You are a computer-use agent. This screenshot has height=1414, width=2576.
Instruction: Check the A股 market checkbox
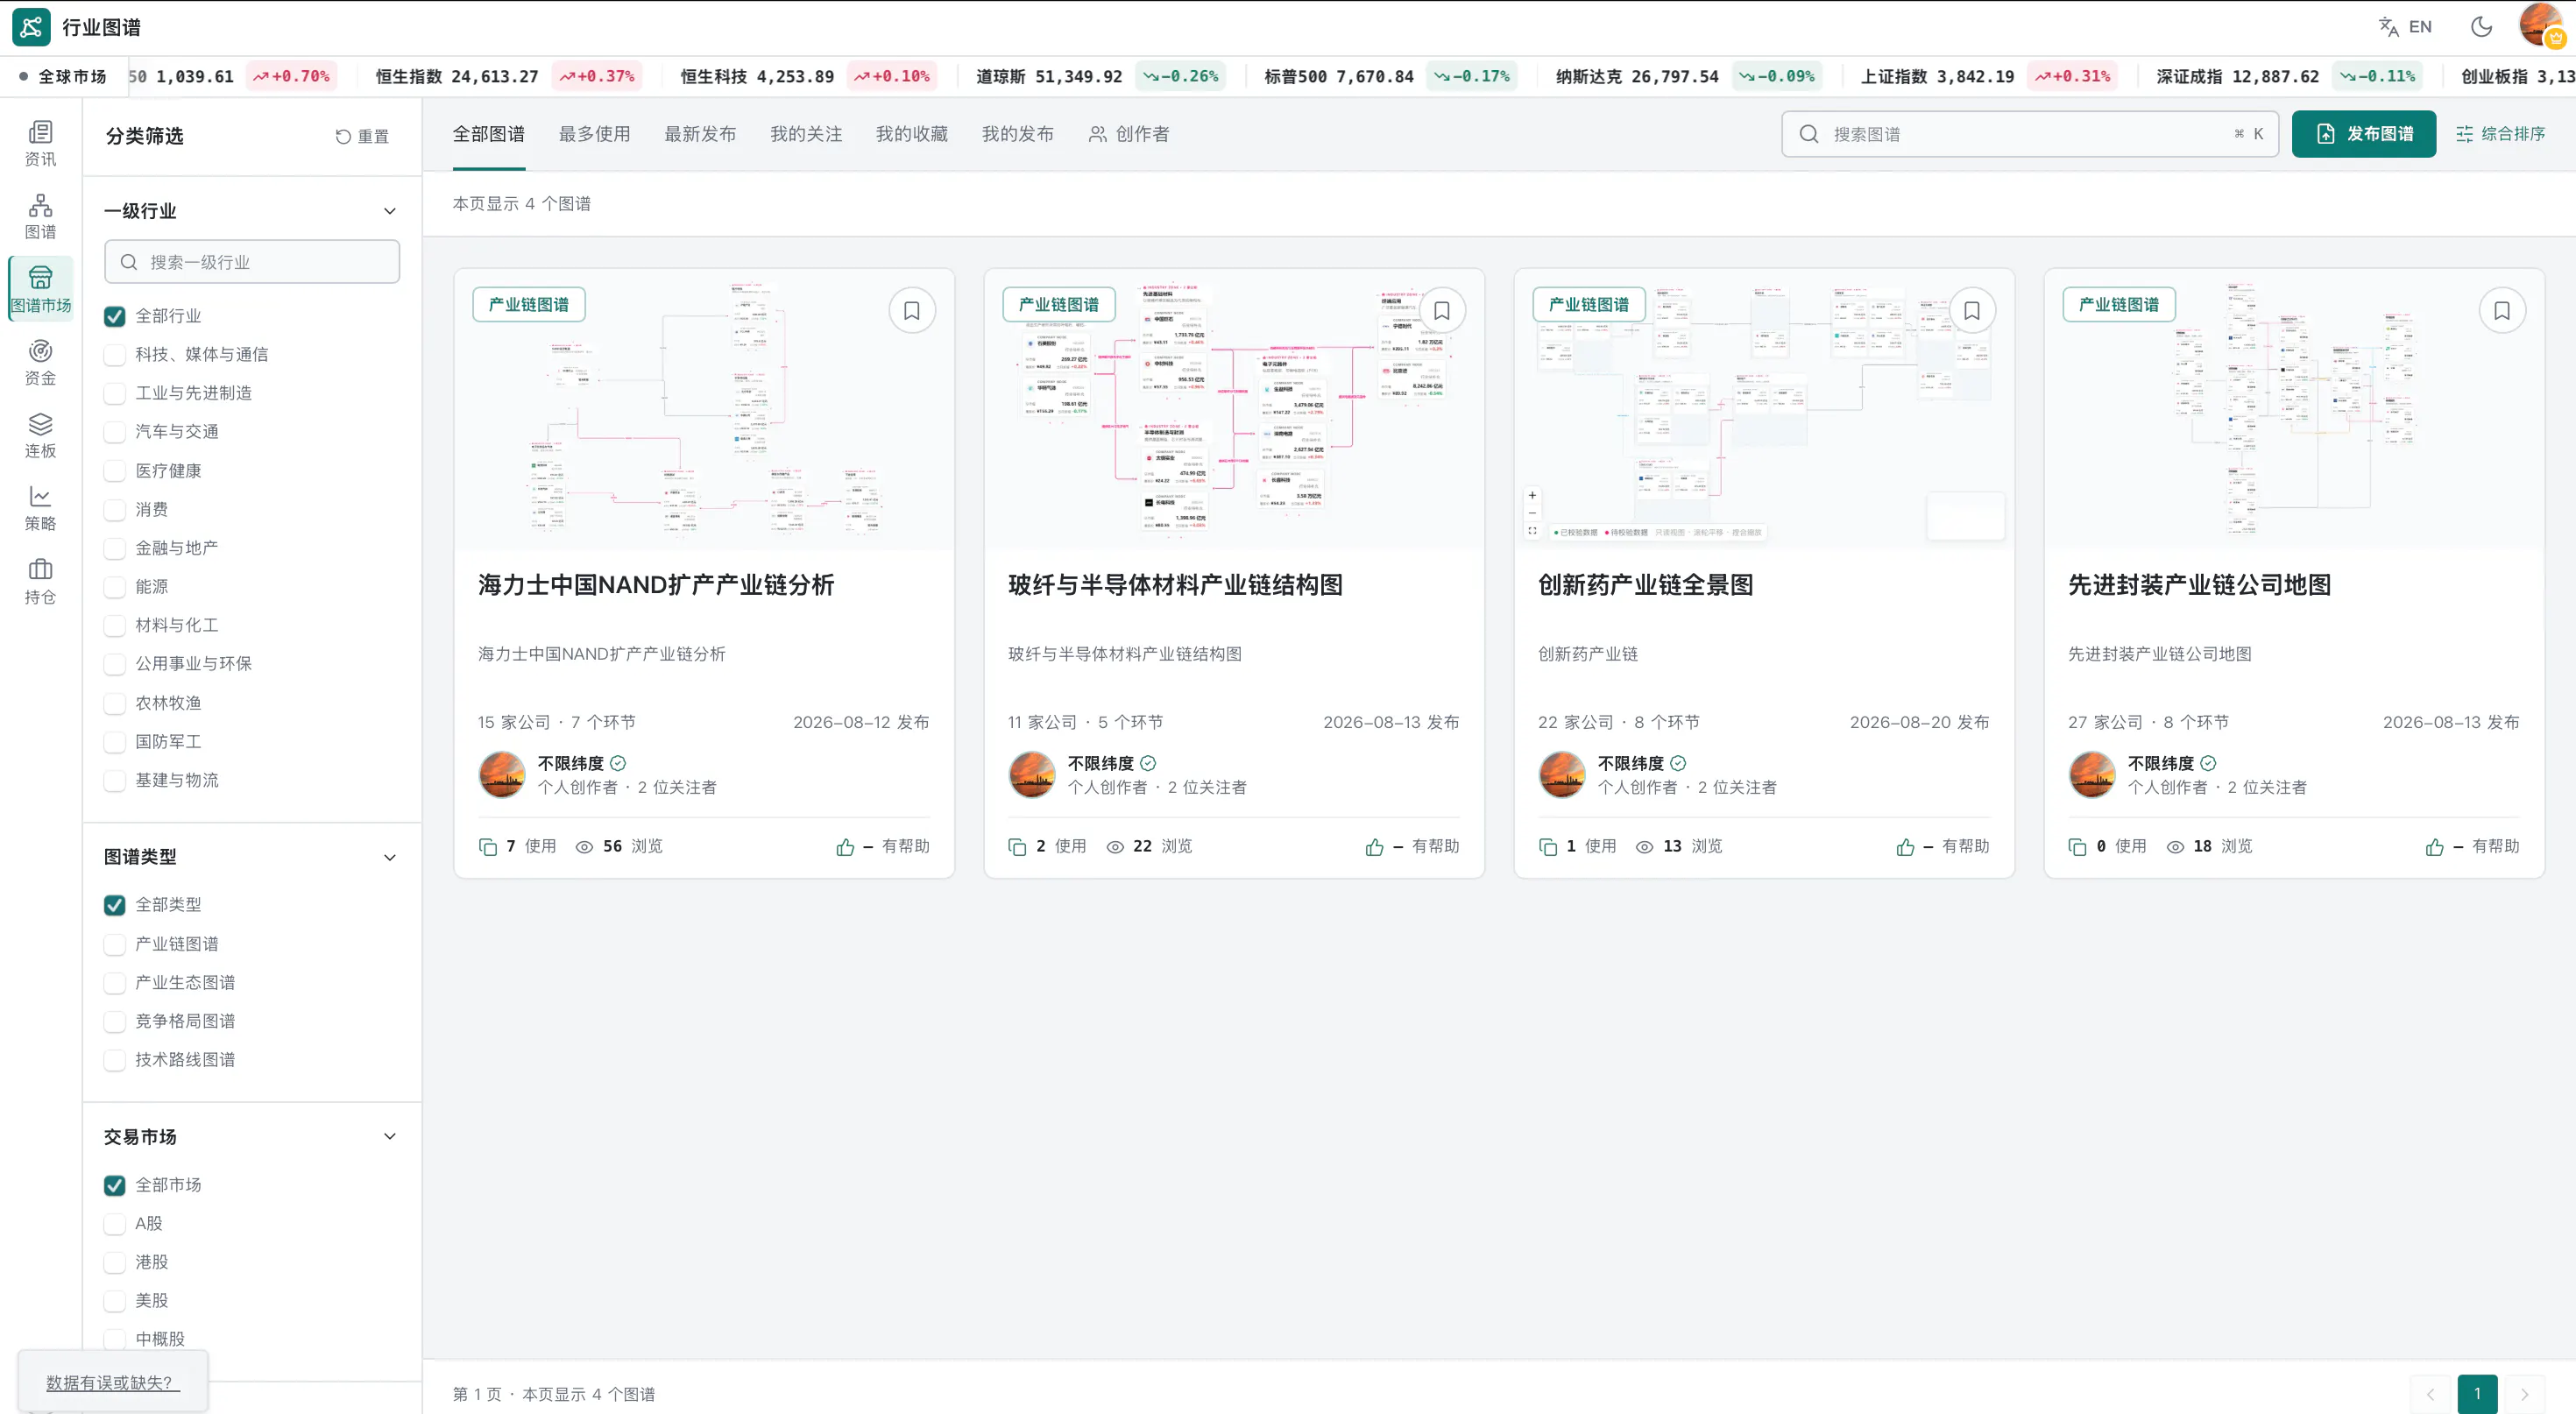pos(115,1224)
